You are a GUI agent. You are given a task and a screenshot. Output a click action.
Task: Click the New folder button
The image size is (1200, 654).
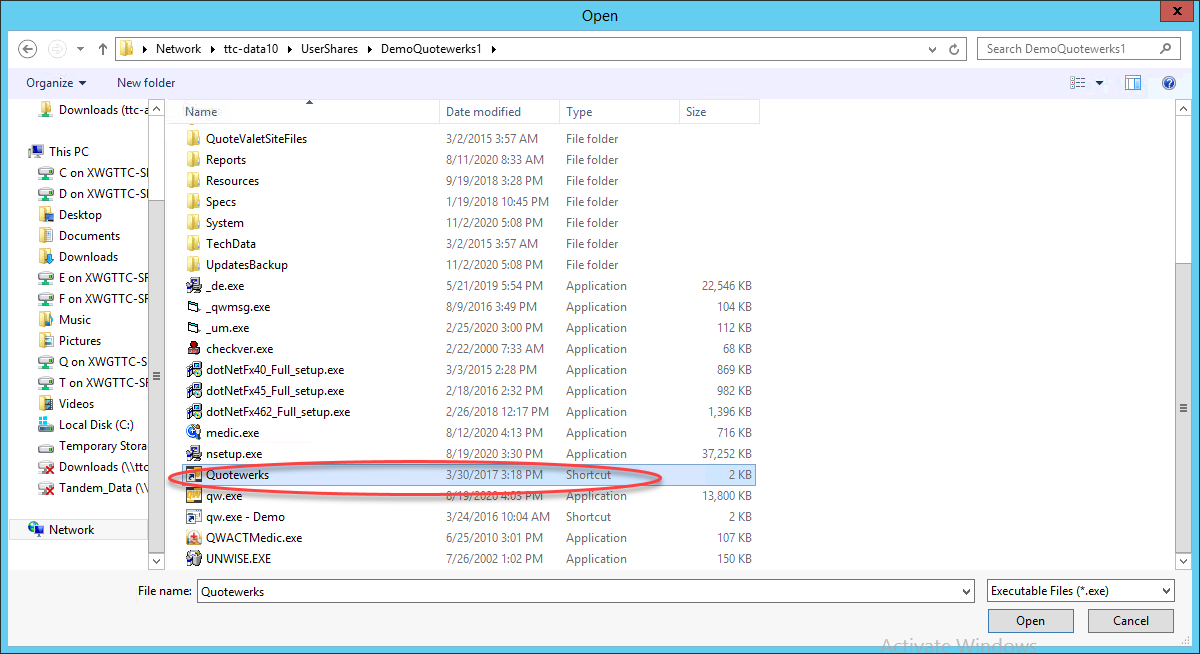coord(146,83)
